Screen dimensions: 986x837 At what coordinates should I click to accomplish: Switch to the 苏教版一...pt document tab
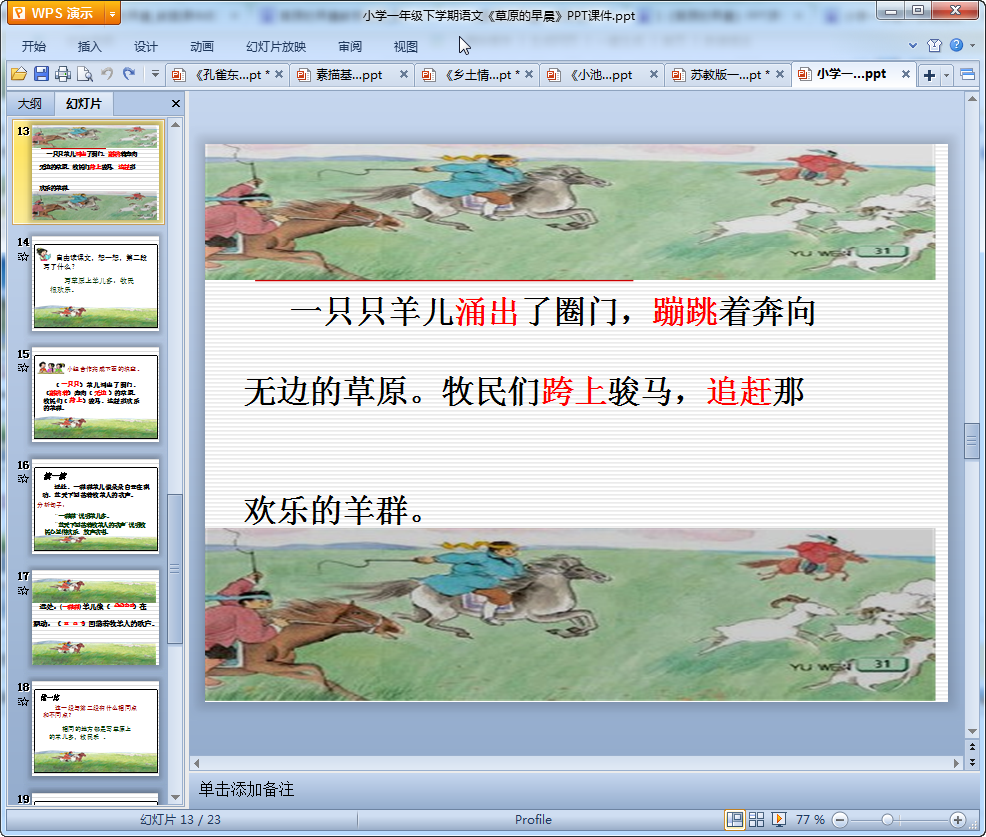725,75
